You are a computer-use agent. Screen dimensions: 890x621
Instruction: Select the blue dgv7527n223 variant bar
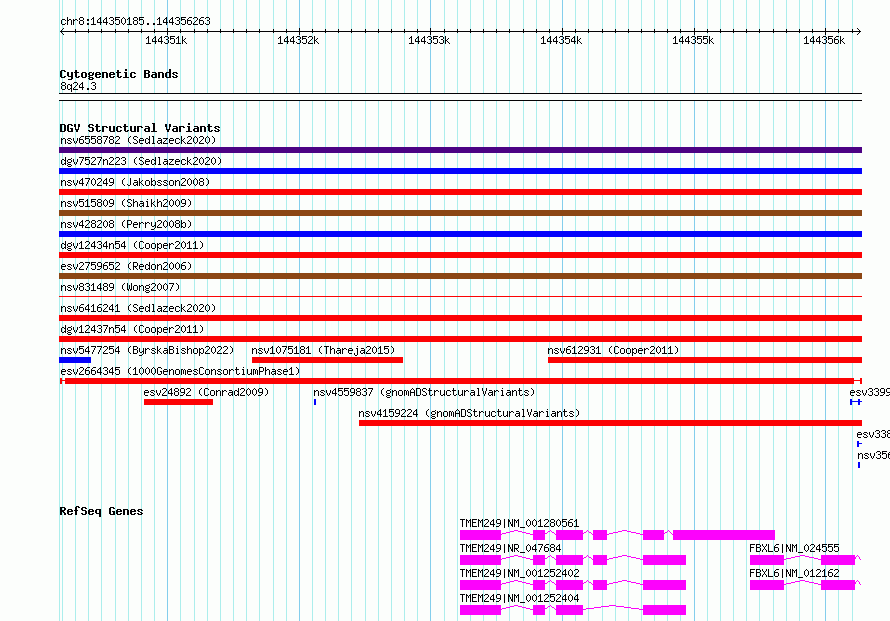point(460,171)
